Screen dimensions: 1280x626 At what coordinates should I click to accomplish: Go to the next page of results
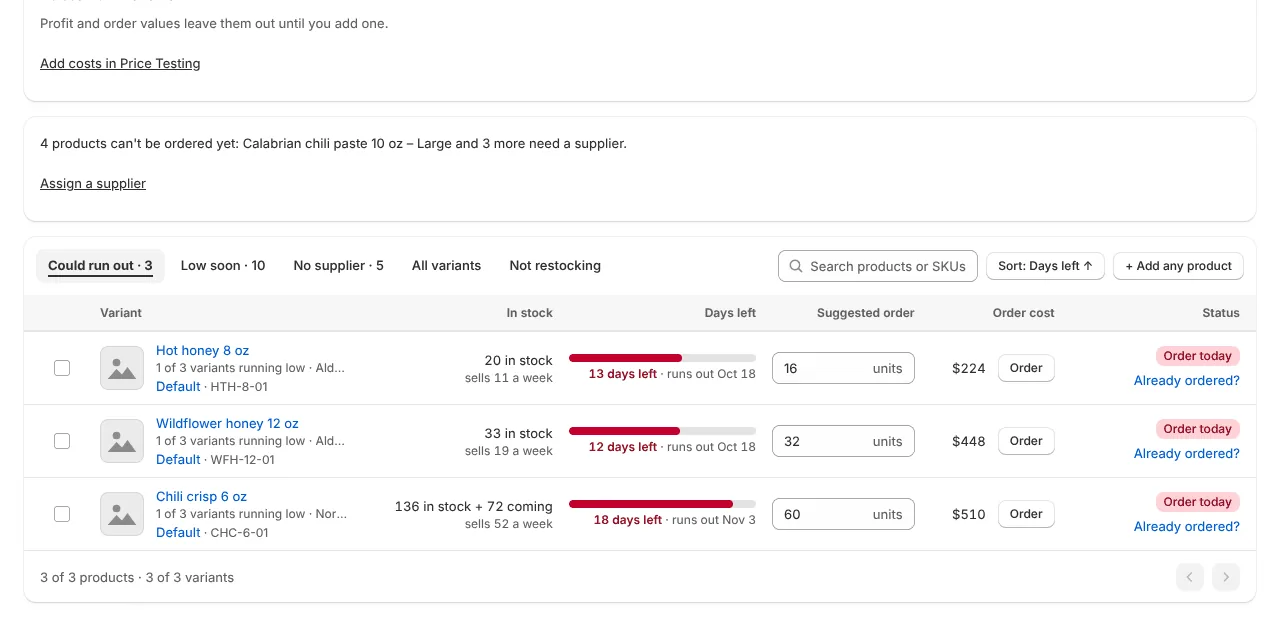point(1226,577)
